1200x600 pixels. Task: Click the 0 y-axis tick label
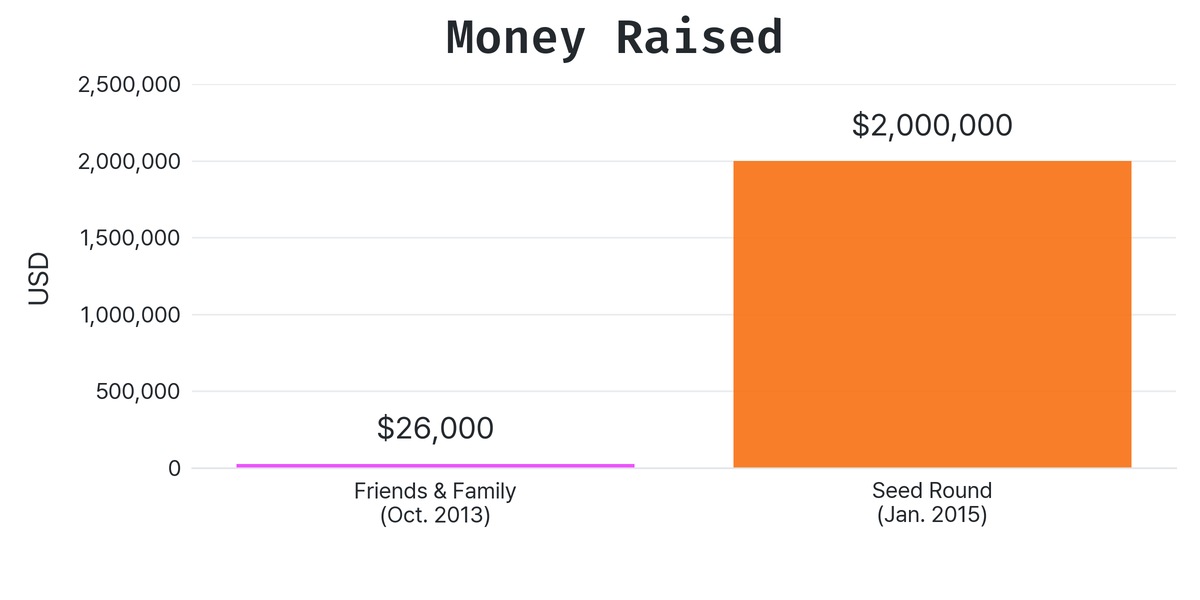click(174, 468)
